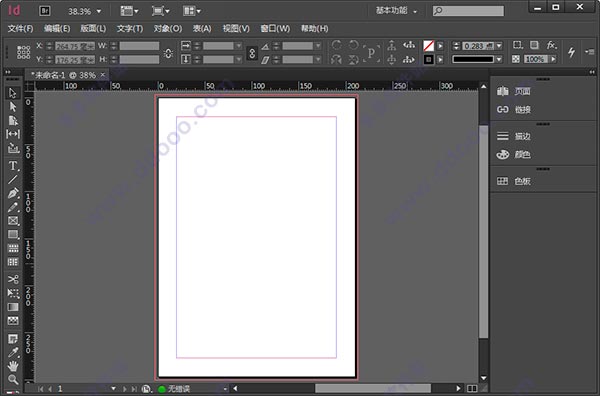Open the page number dropdown in status bar
The width and height of the screenshot is (600, 396).
pos(113,389)
